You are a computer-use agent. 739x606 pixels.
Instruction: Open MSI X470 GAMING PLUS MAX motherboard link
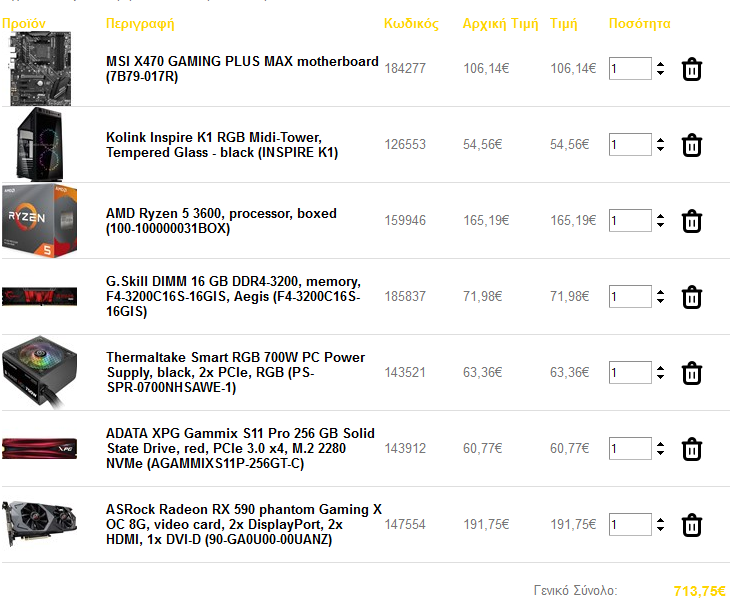coord(242,69)
